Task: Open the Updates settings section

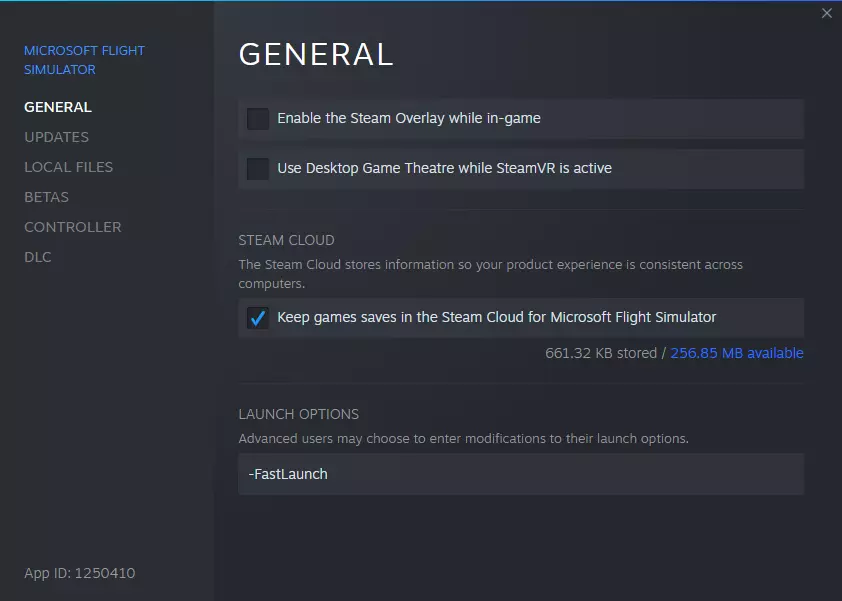Action: (56, 137)
